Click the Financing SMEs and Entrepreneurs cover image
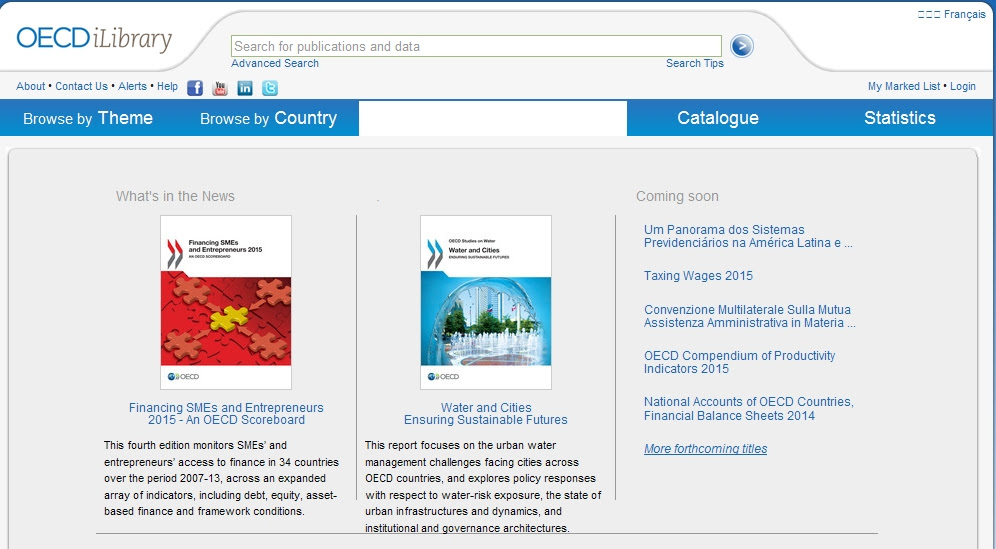 pyautogui.click(x=226, y=302)
